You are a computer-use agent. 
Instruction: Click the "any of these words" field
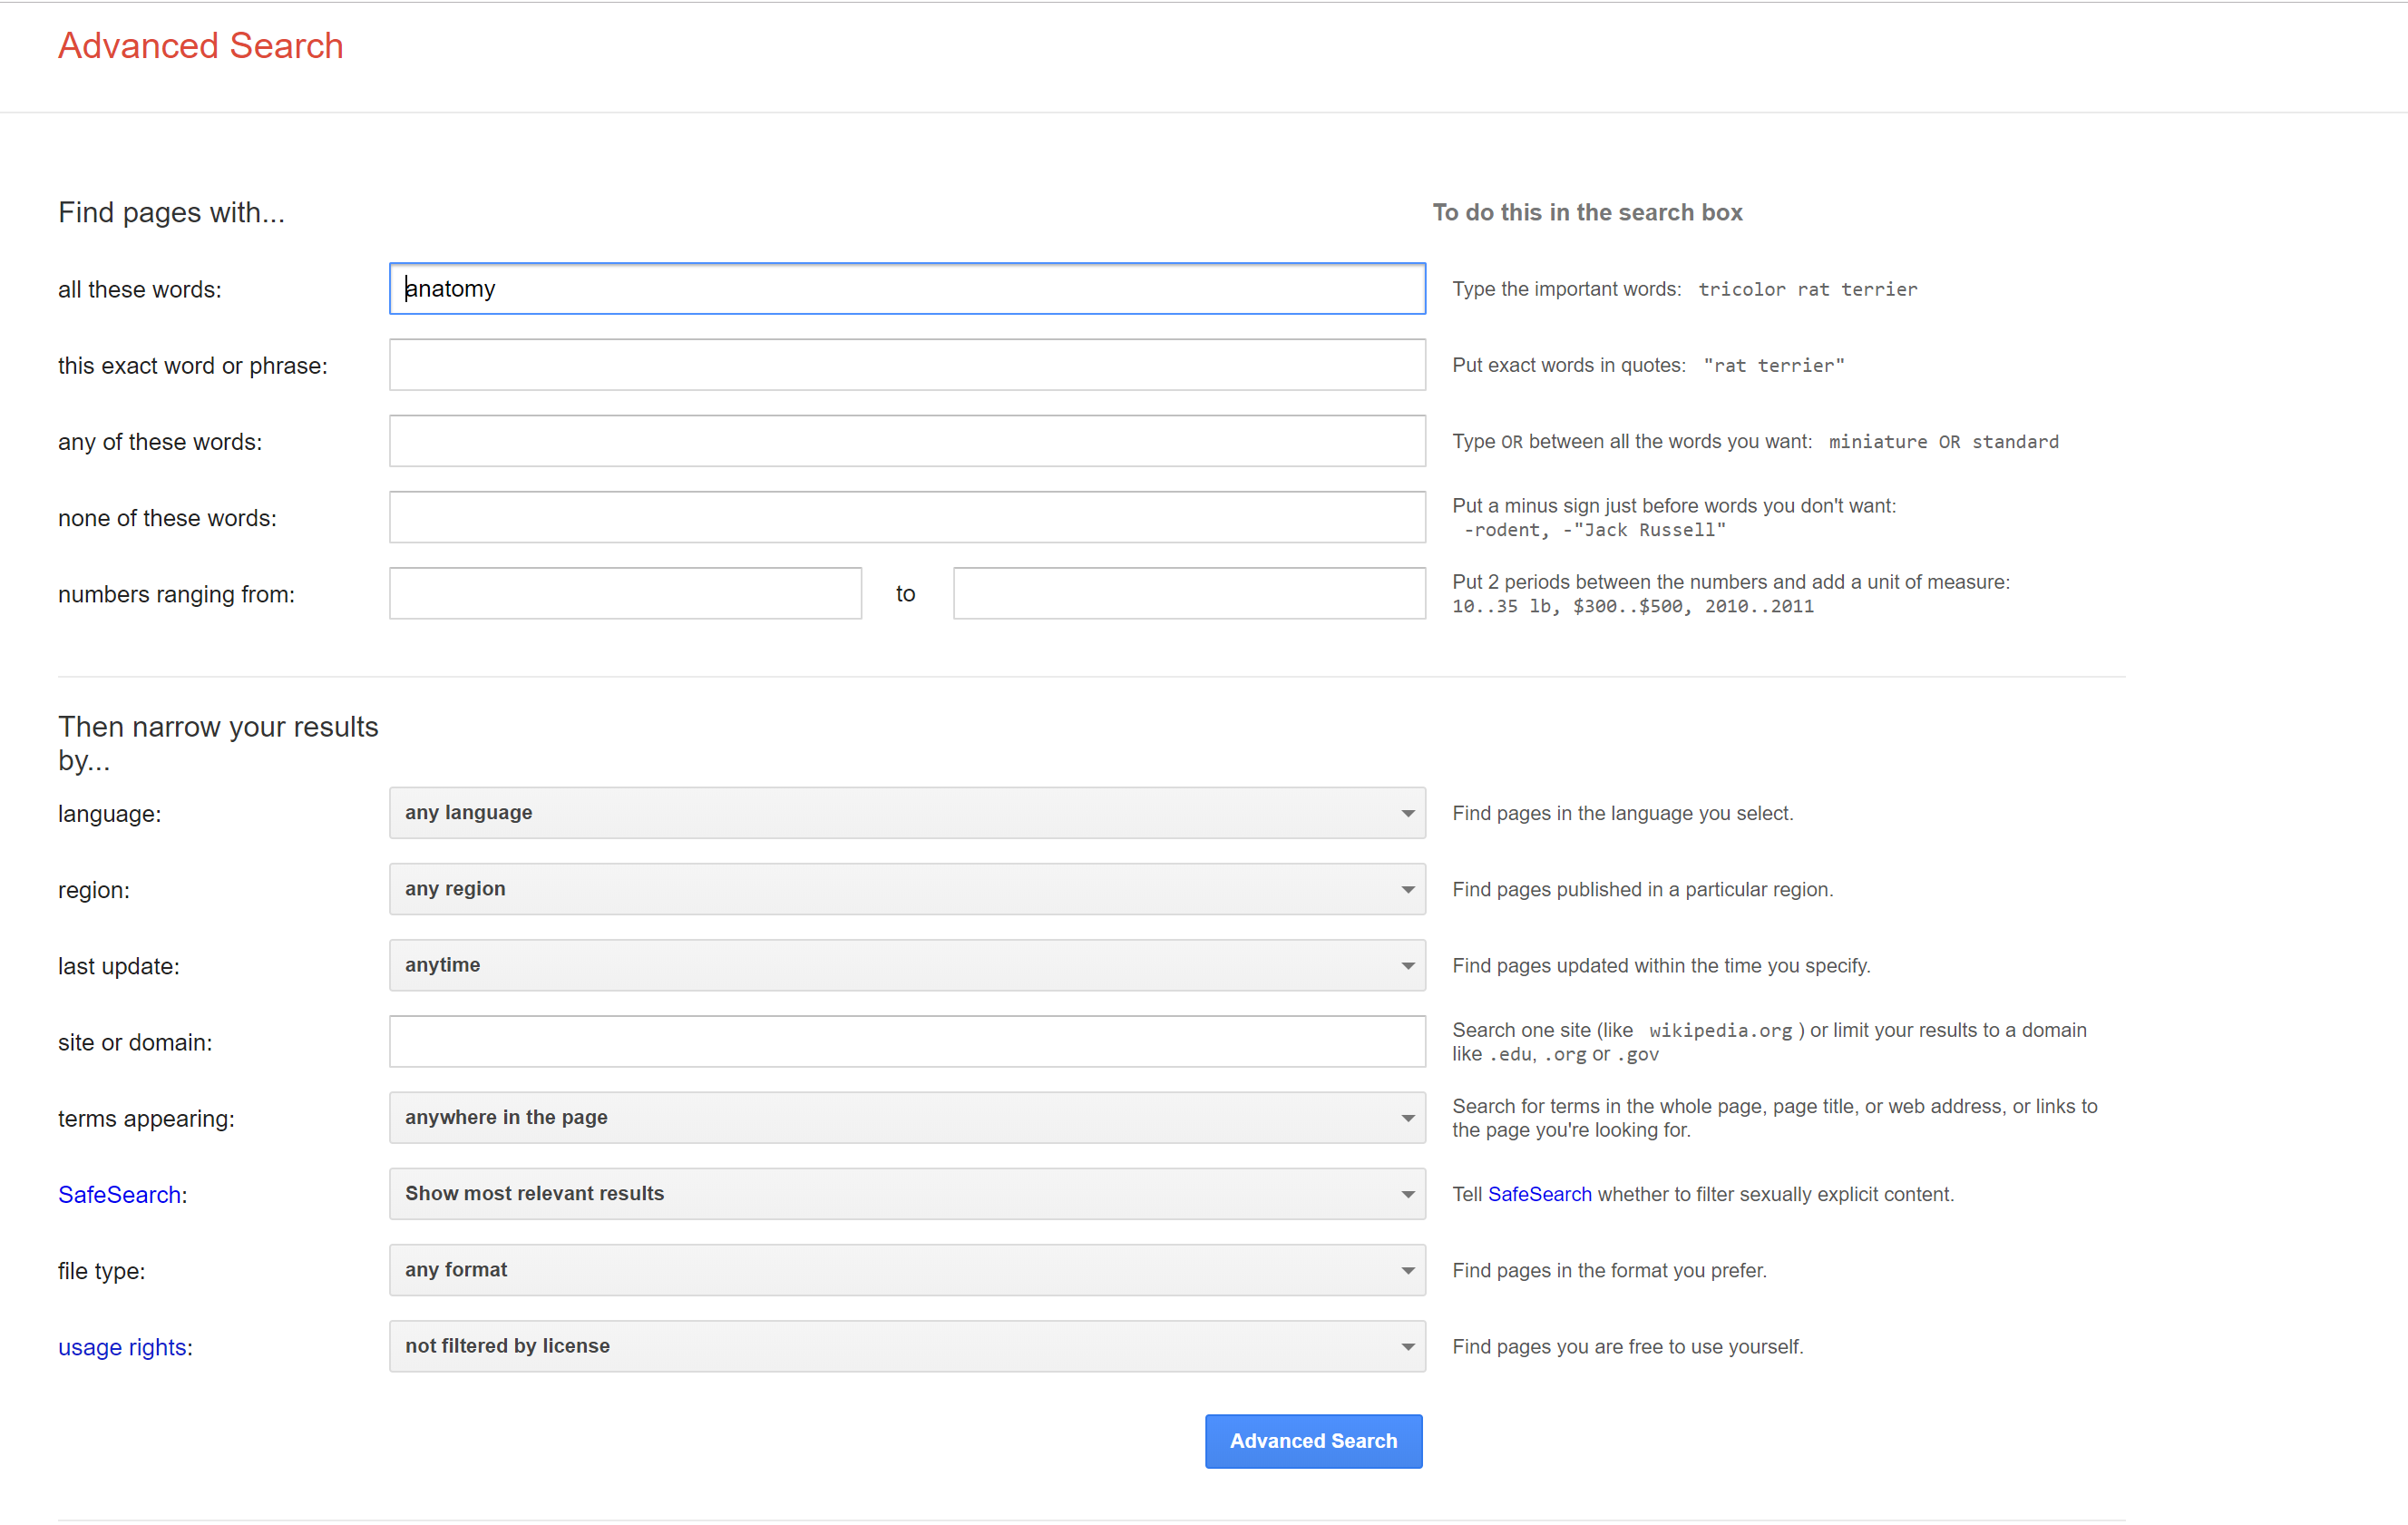click(x=906, y=440)
